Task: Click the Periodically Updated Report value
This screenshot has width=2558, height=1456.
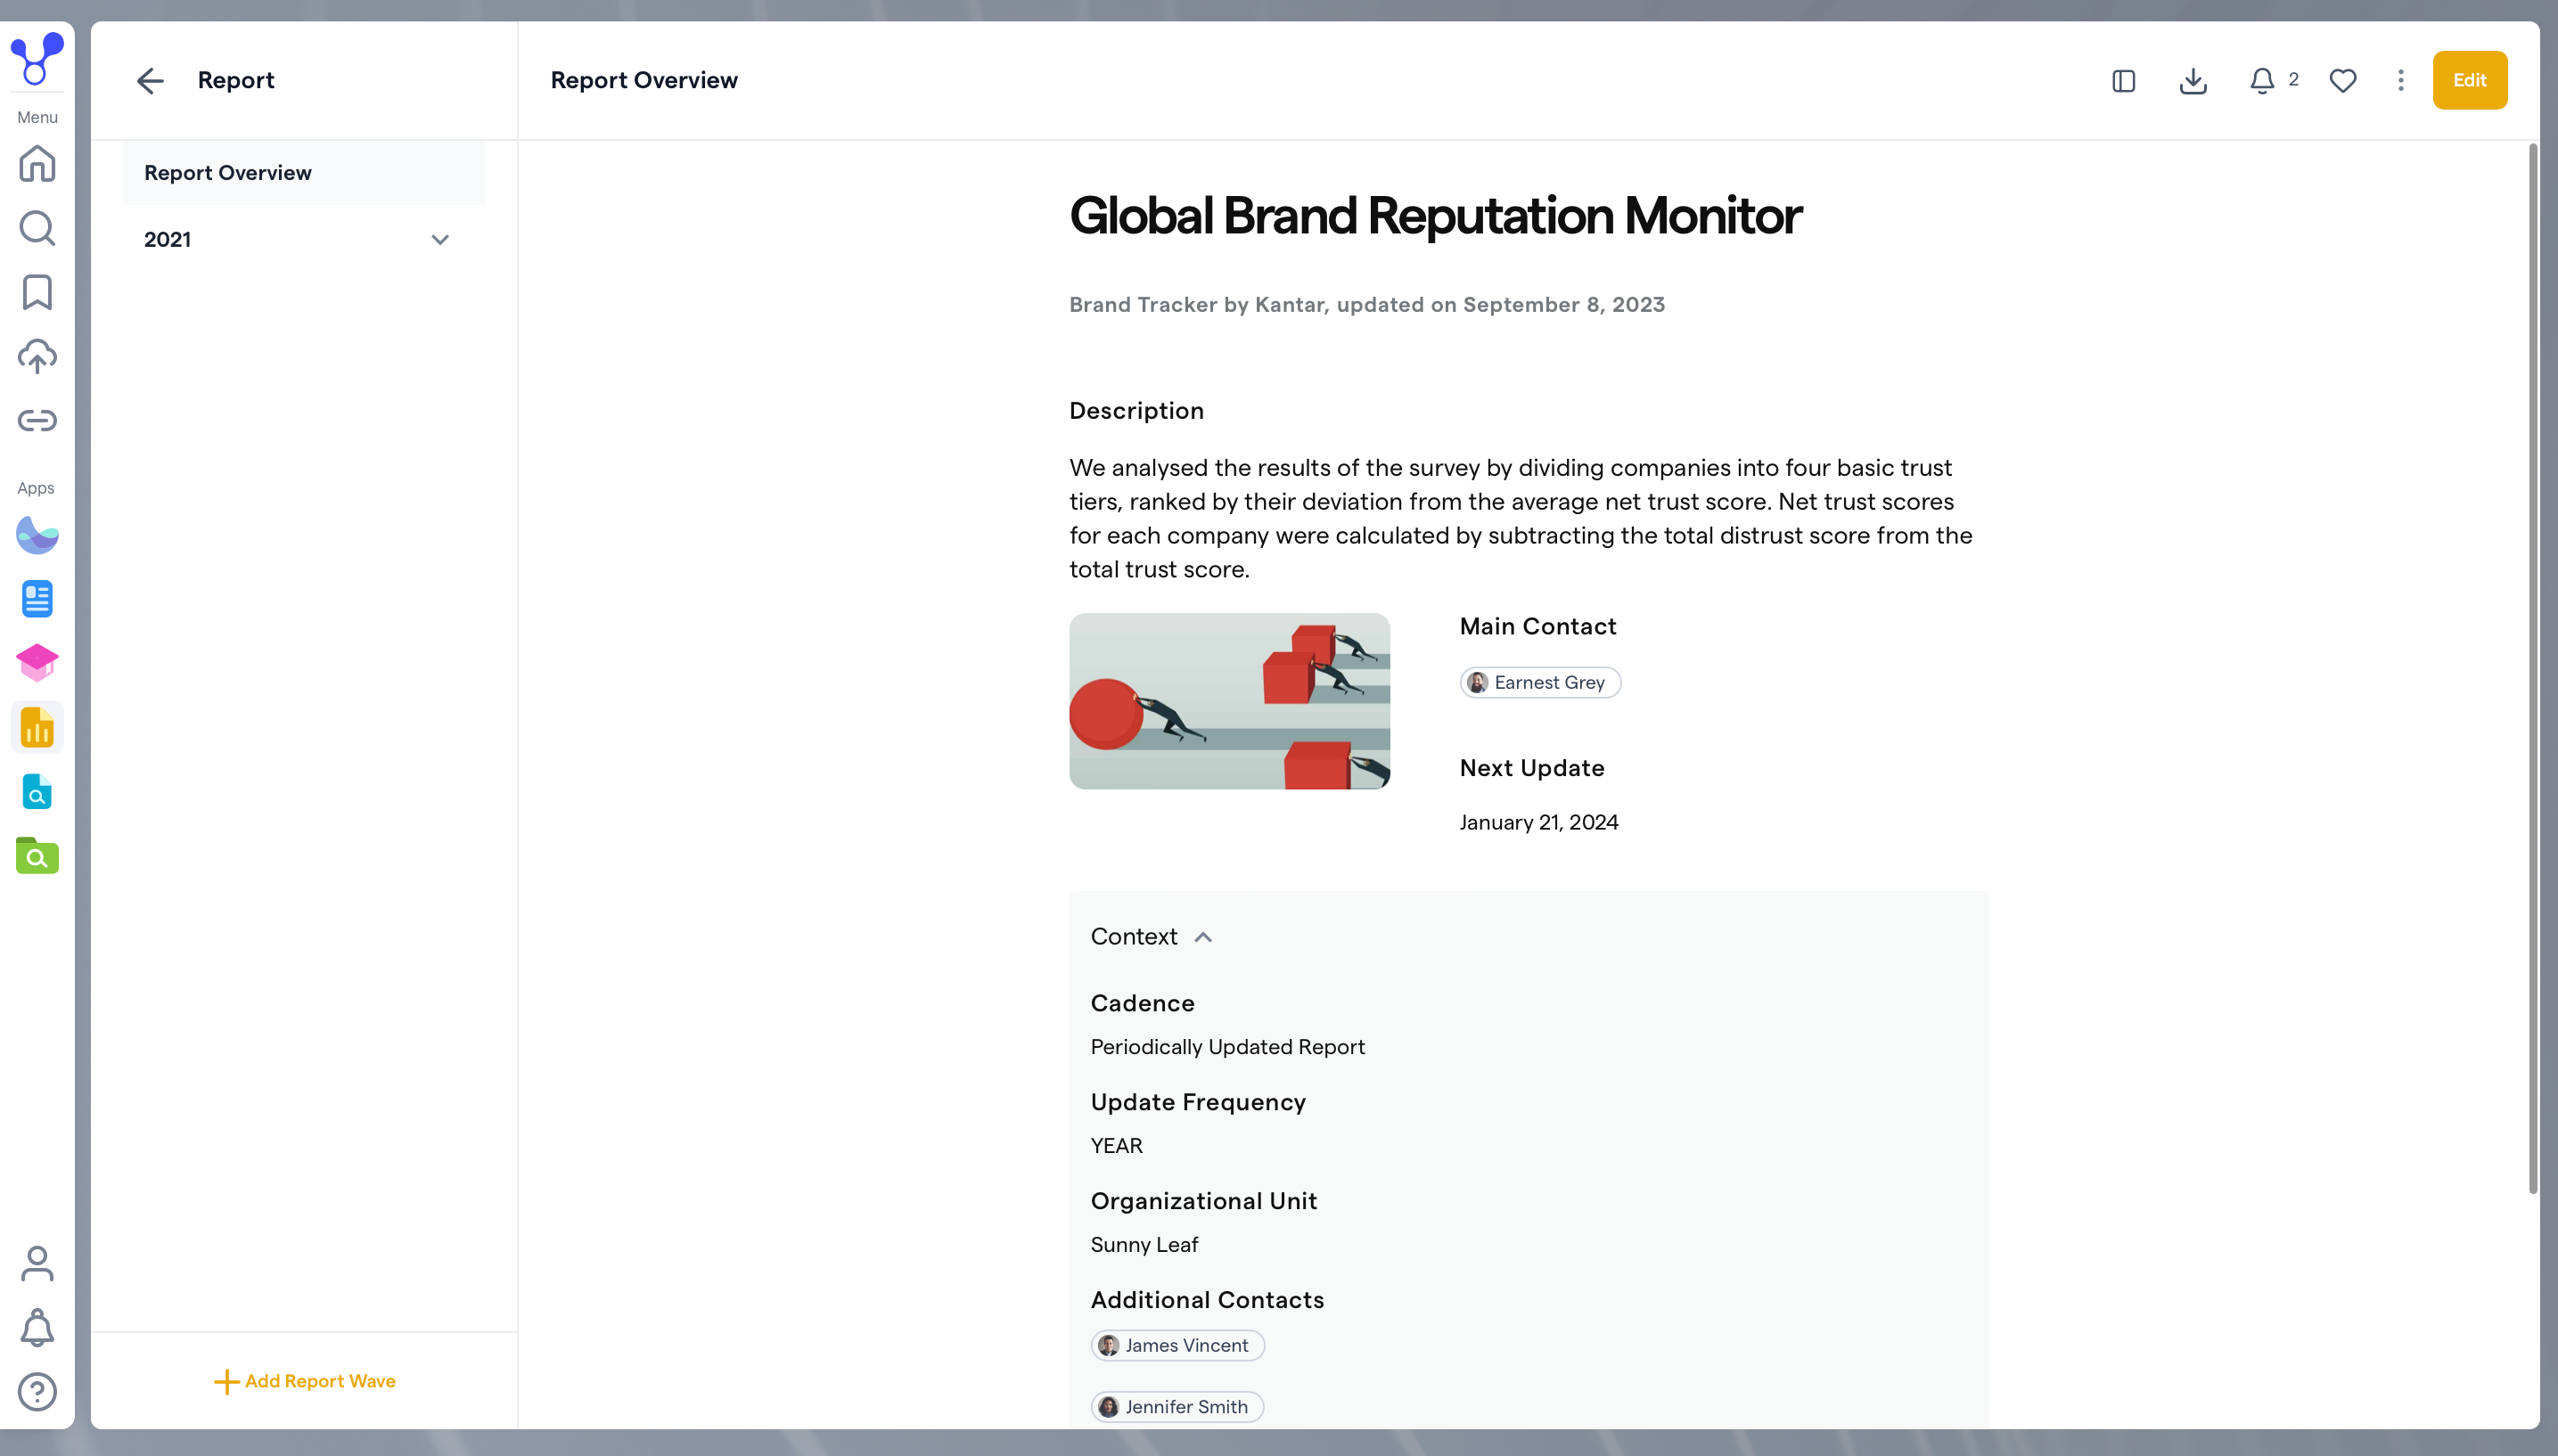Action: tap(1227, 1046)
